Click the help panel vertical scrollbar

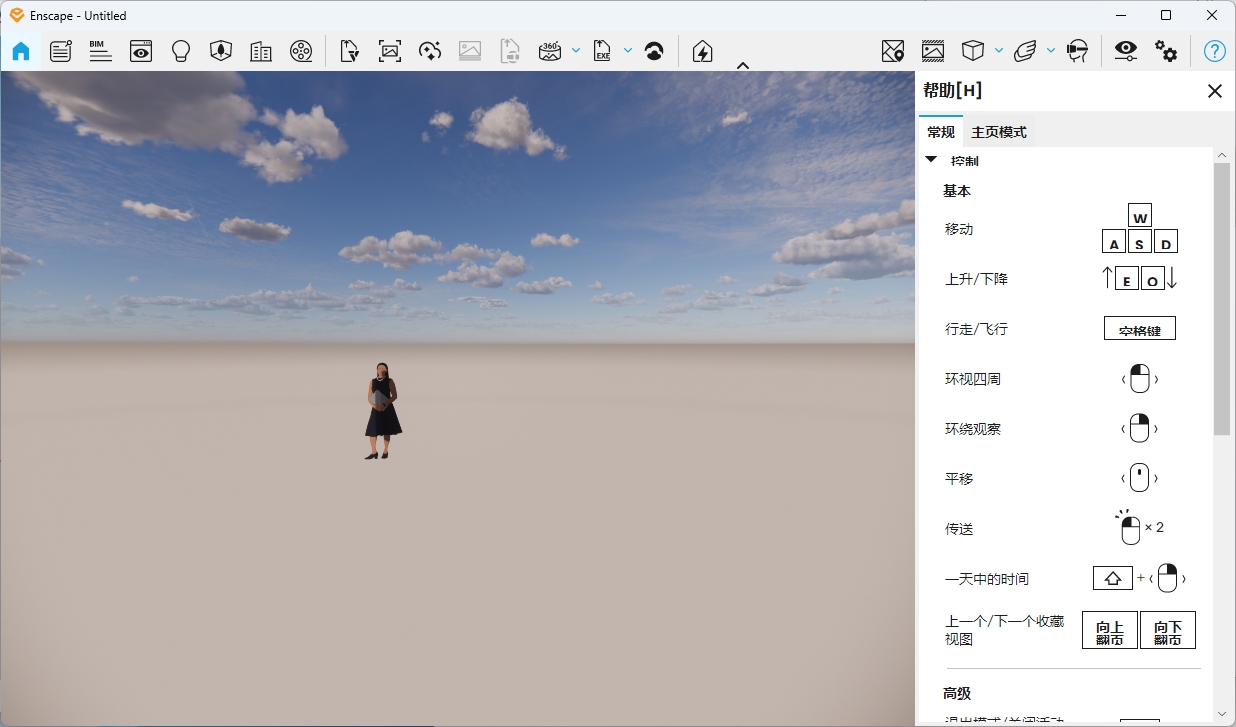[x=1221, y=300]
